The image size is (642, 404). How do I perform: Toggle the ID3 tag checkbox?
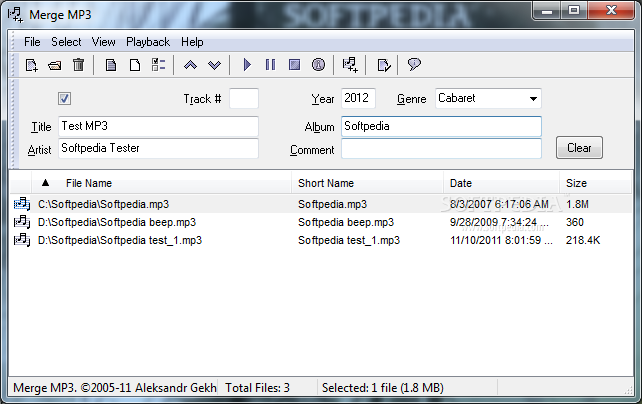click(64, 98)
